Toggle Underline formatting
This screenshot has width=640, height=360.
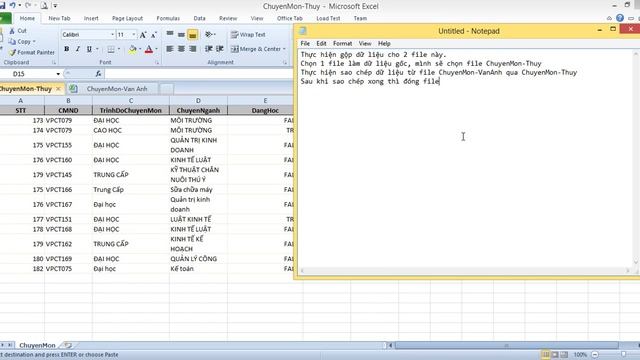click(89, 49)
